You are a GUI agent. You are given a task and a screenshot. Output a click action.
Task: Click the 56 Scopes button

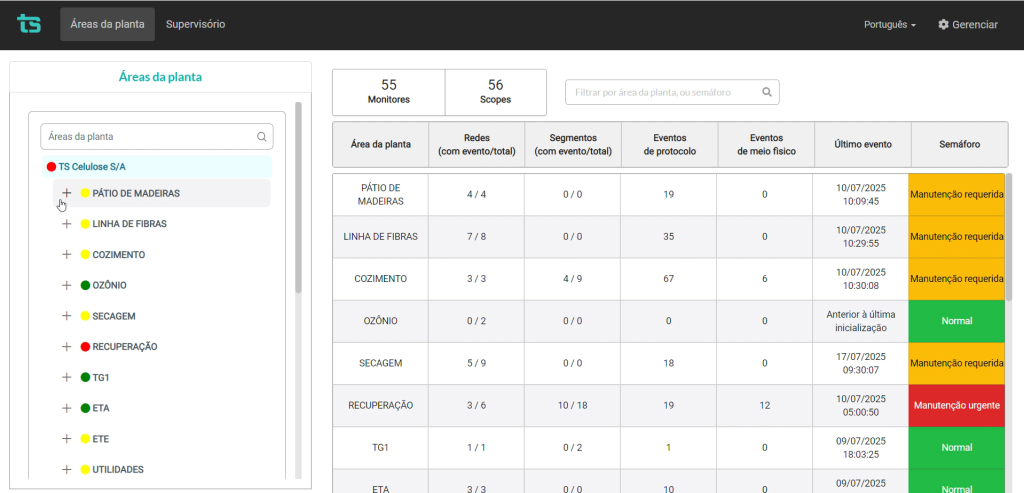click(495, 92)
